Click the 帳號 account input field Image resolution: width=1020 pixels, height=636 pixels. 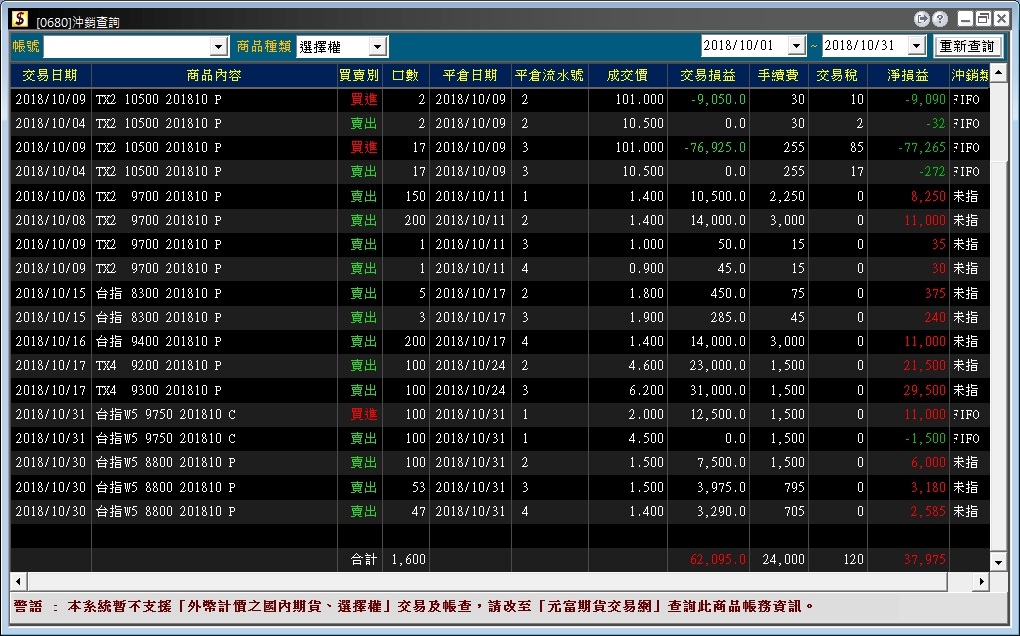(x=128, y=47)
